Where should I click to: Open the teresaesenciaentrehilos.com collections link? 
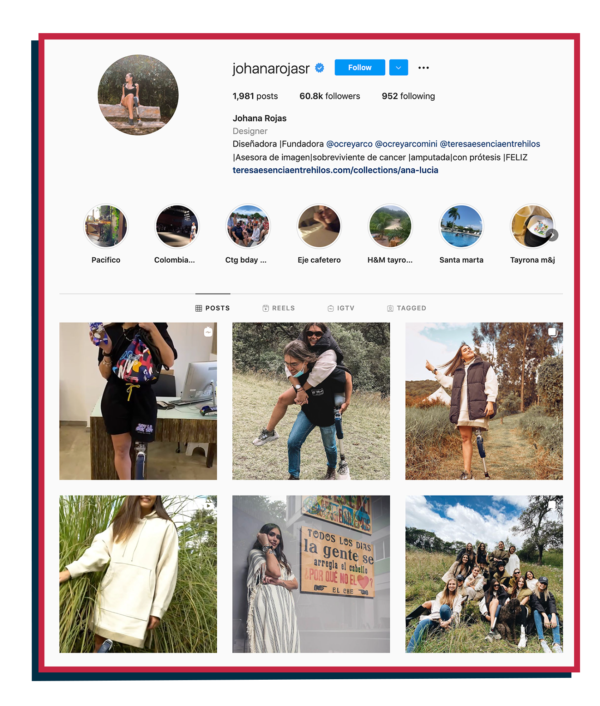(x=335, y=170)
